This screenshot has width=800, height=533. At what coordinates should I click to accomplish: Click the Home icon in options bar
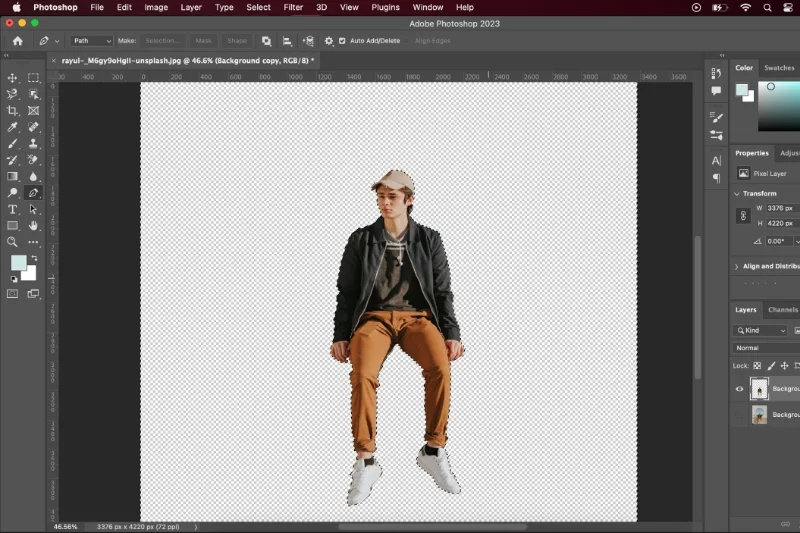click(x=18, y=41)
